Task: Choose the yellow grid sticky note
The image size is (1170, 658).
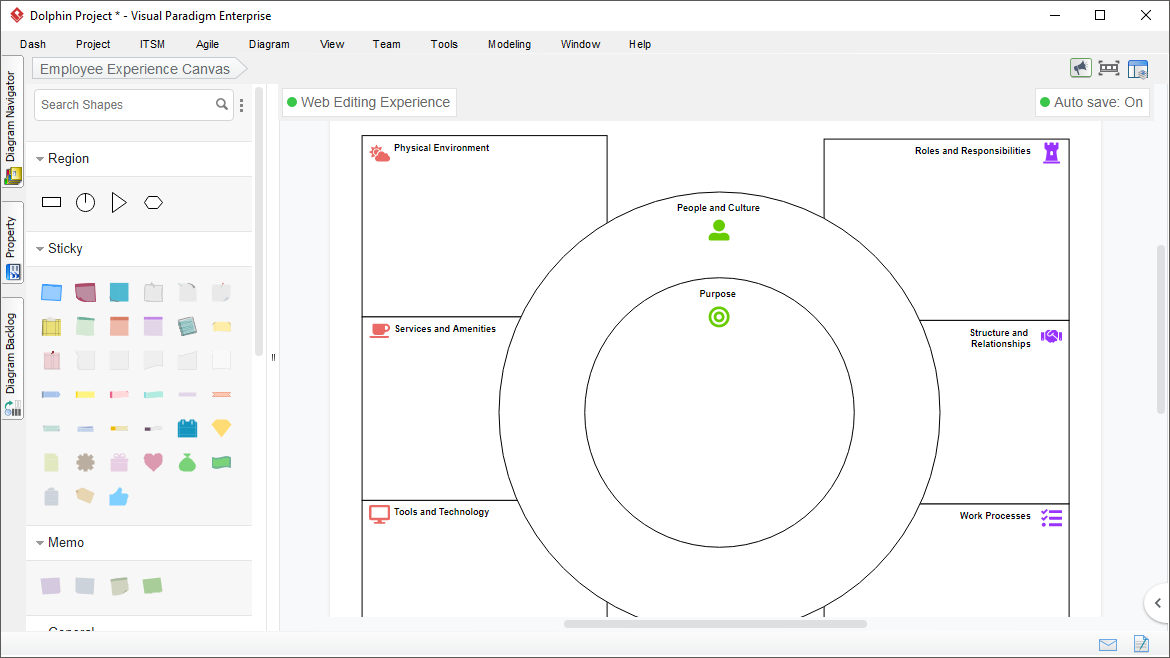Action: pyautogui.click(x=51, y=327)
